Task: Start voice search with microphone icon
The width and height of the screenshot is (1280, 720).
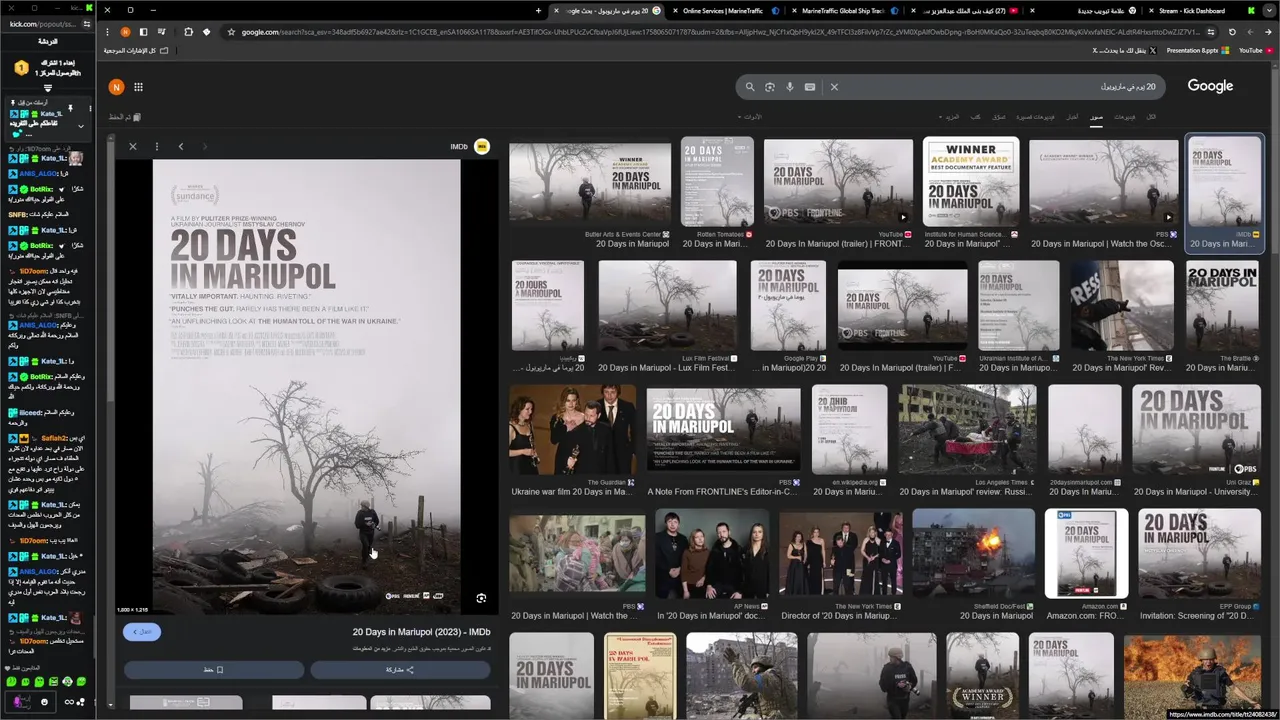Action: (790, 87)
